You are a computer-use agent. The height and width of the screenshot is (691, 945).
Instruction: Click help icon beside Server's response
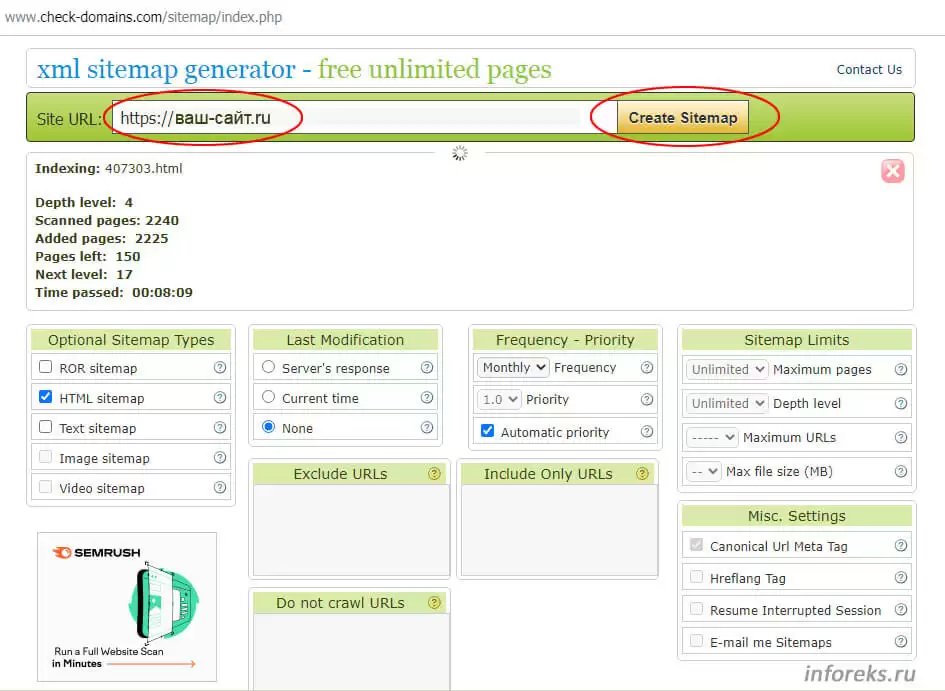point(427,368)
